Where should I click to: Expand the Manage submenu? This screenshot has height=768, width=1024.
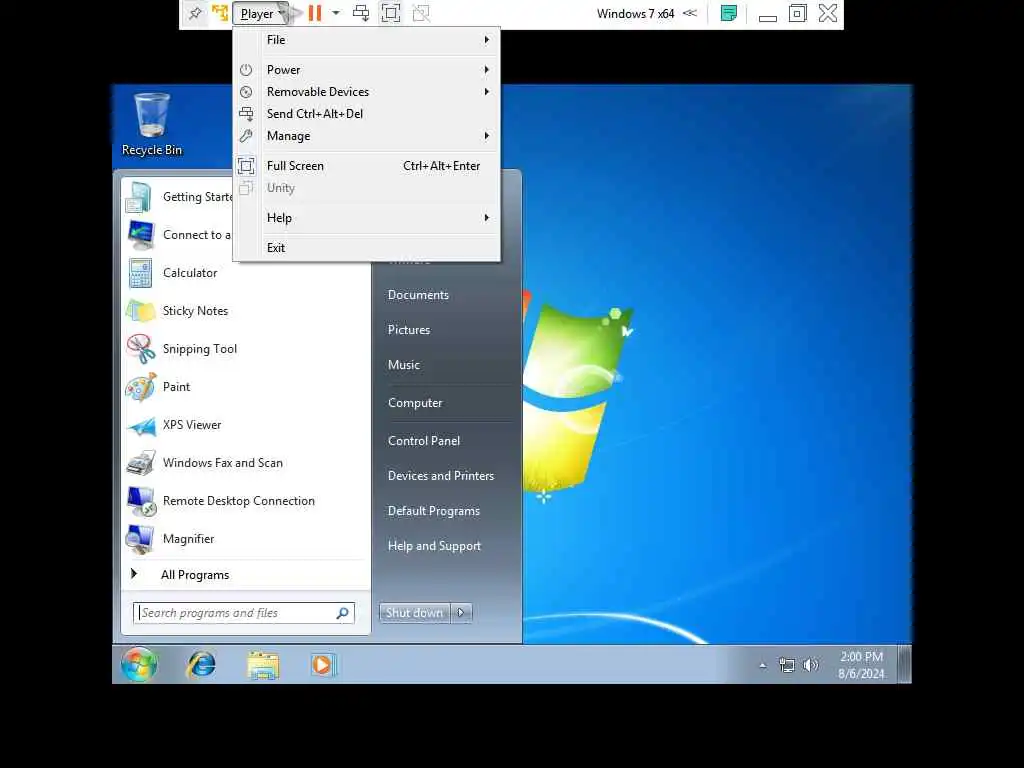[367, 136]
